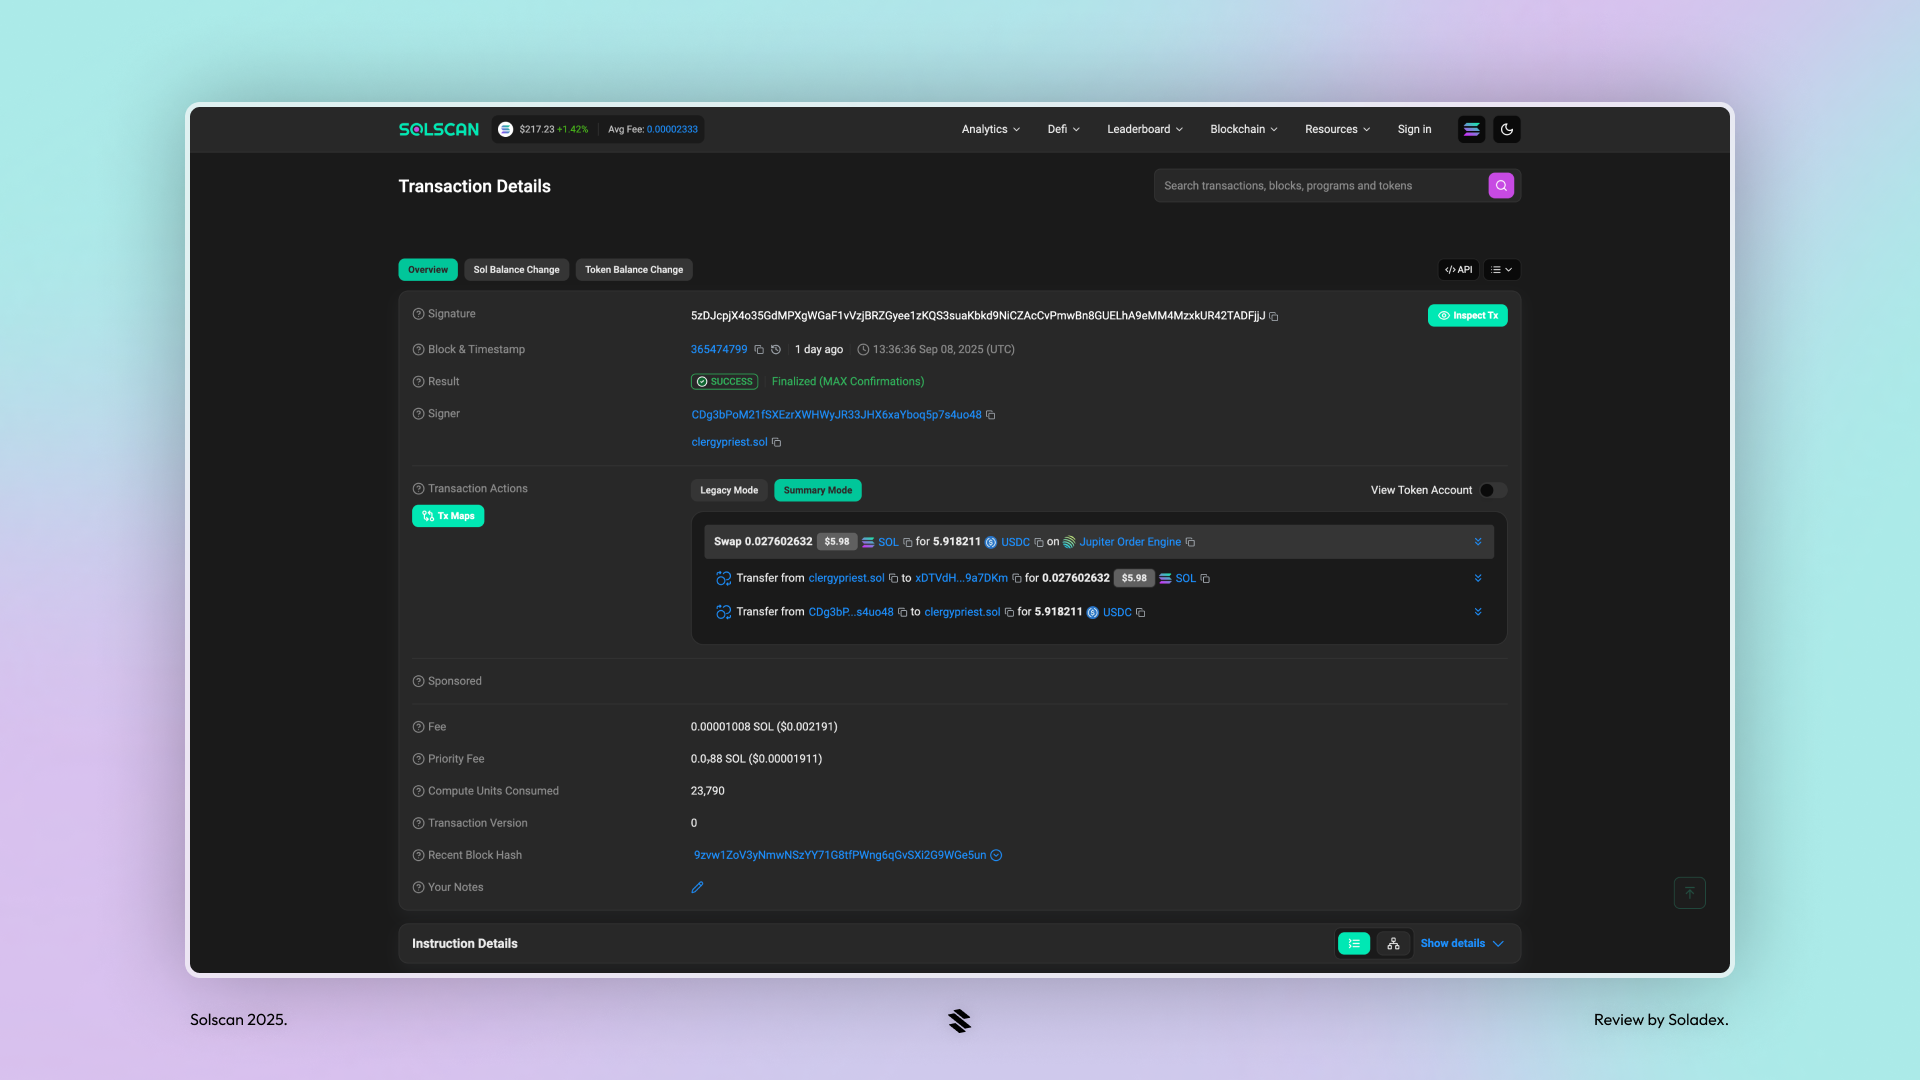This screenshot has height=1080, width=1920.
Task: Expand Show details in Instruction Details
Action: 1460,943
